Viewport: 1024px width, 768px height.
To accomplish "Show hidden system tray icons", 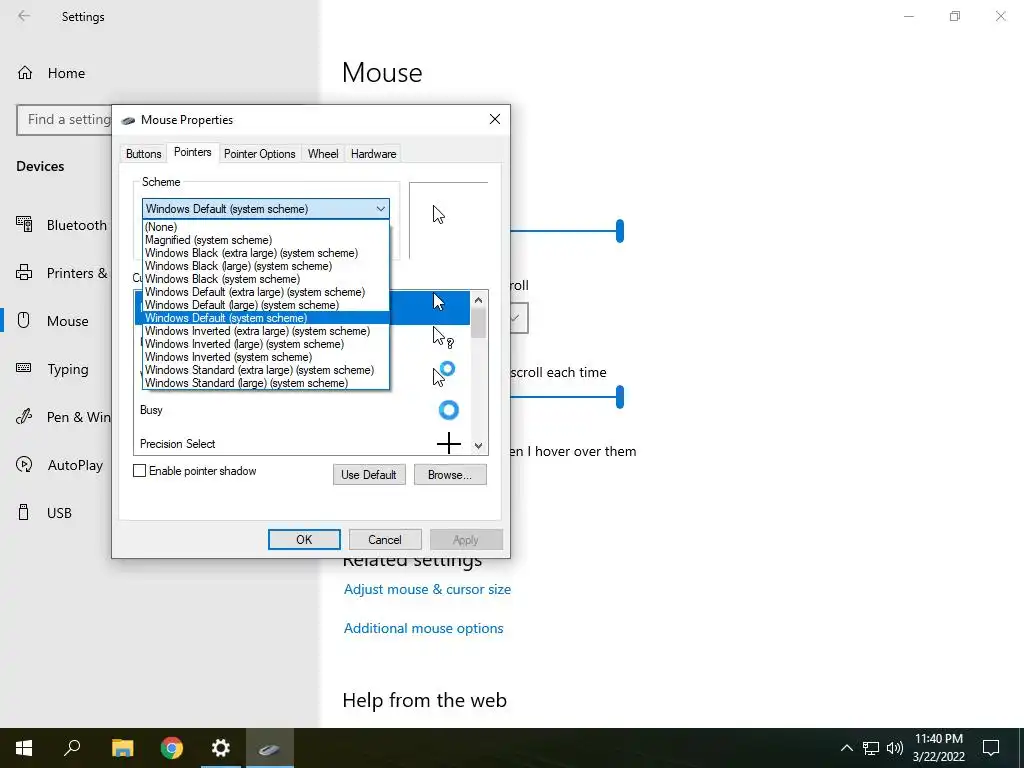I will click(x=846, y=748).
